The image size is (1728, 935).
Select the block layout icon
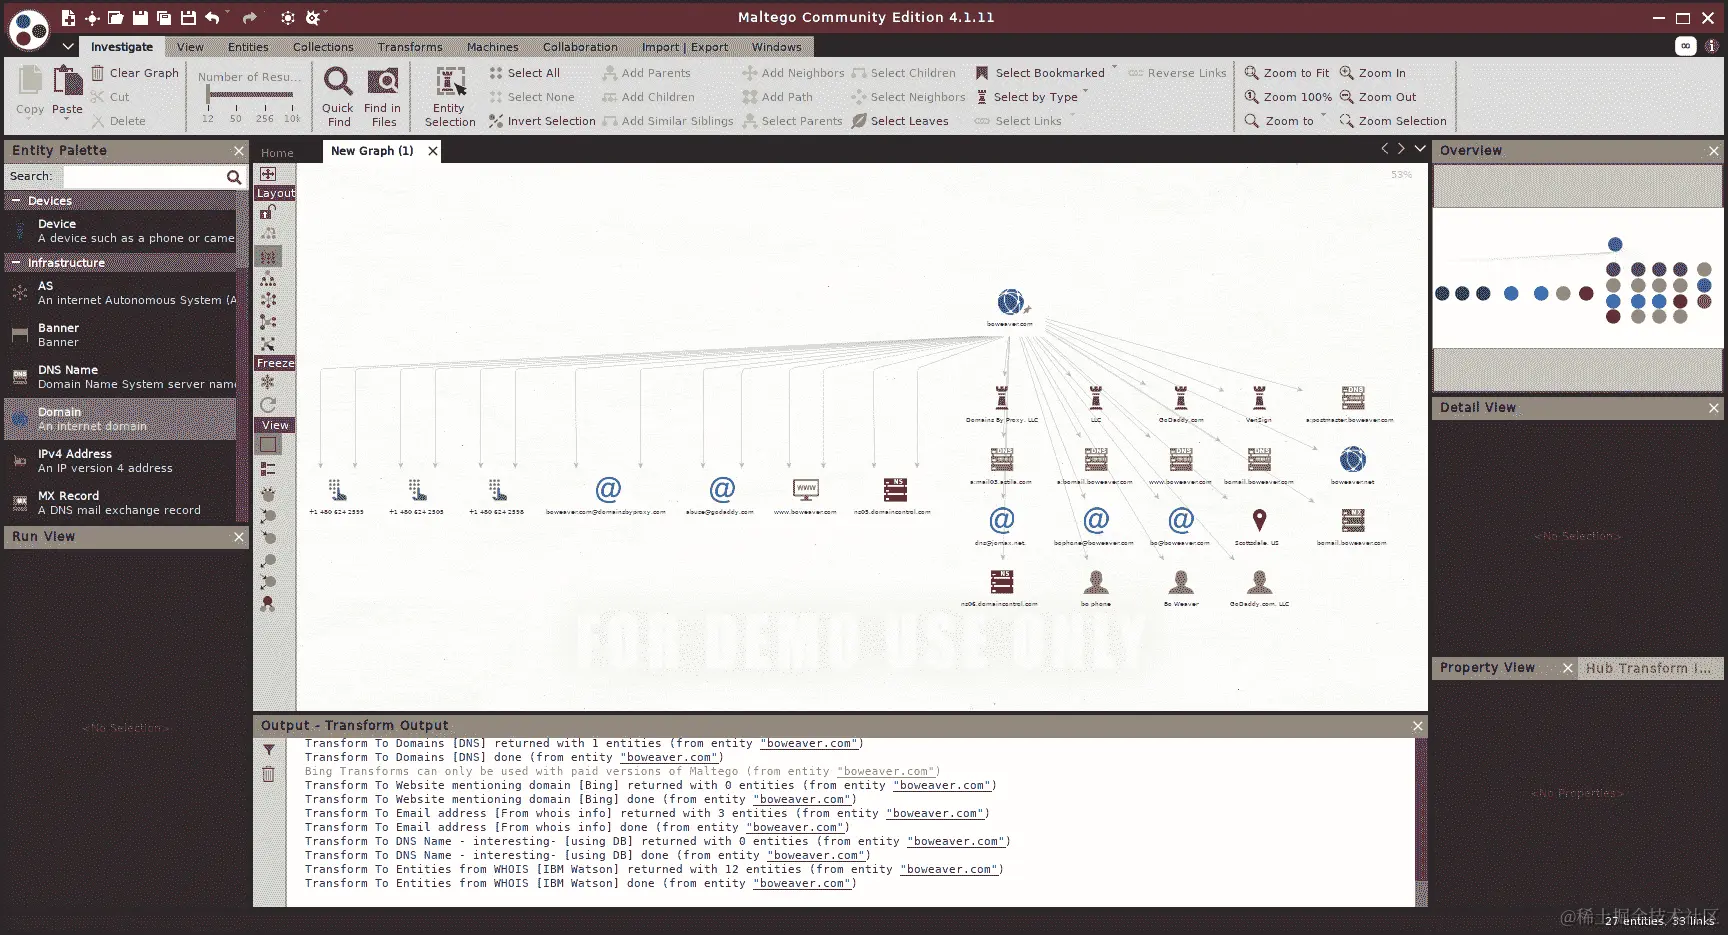point(268,257)
